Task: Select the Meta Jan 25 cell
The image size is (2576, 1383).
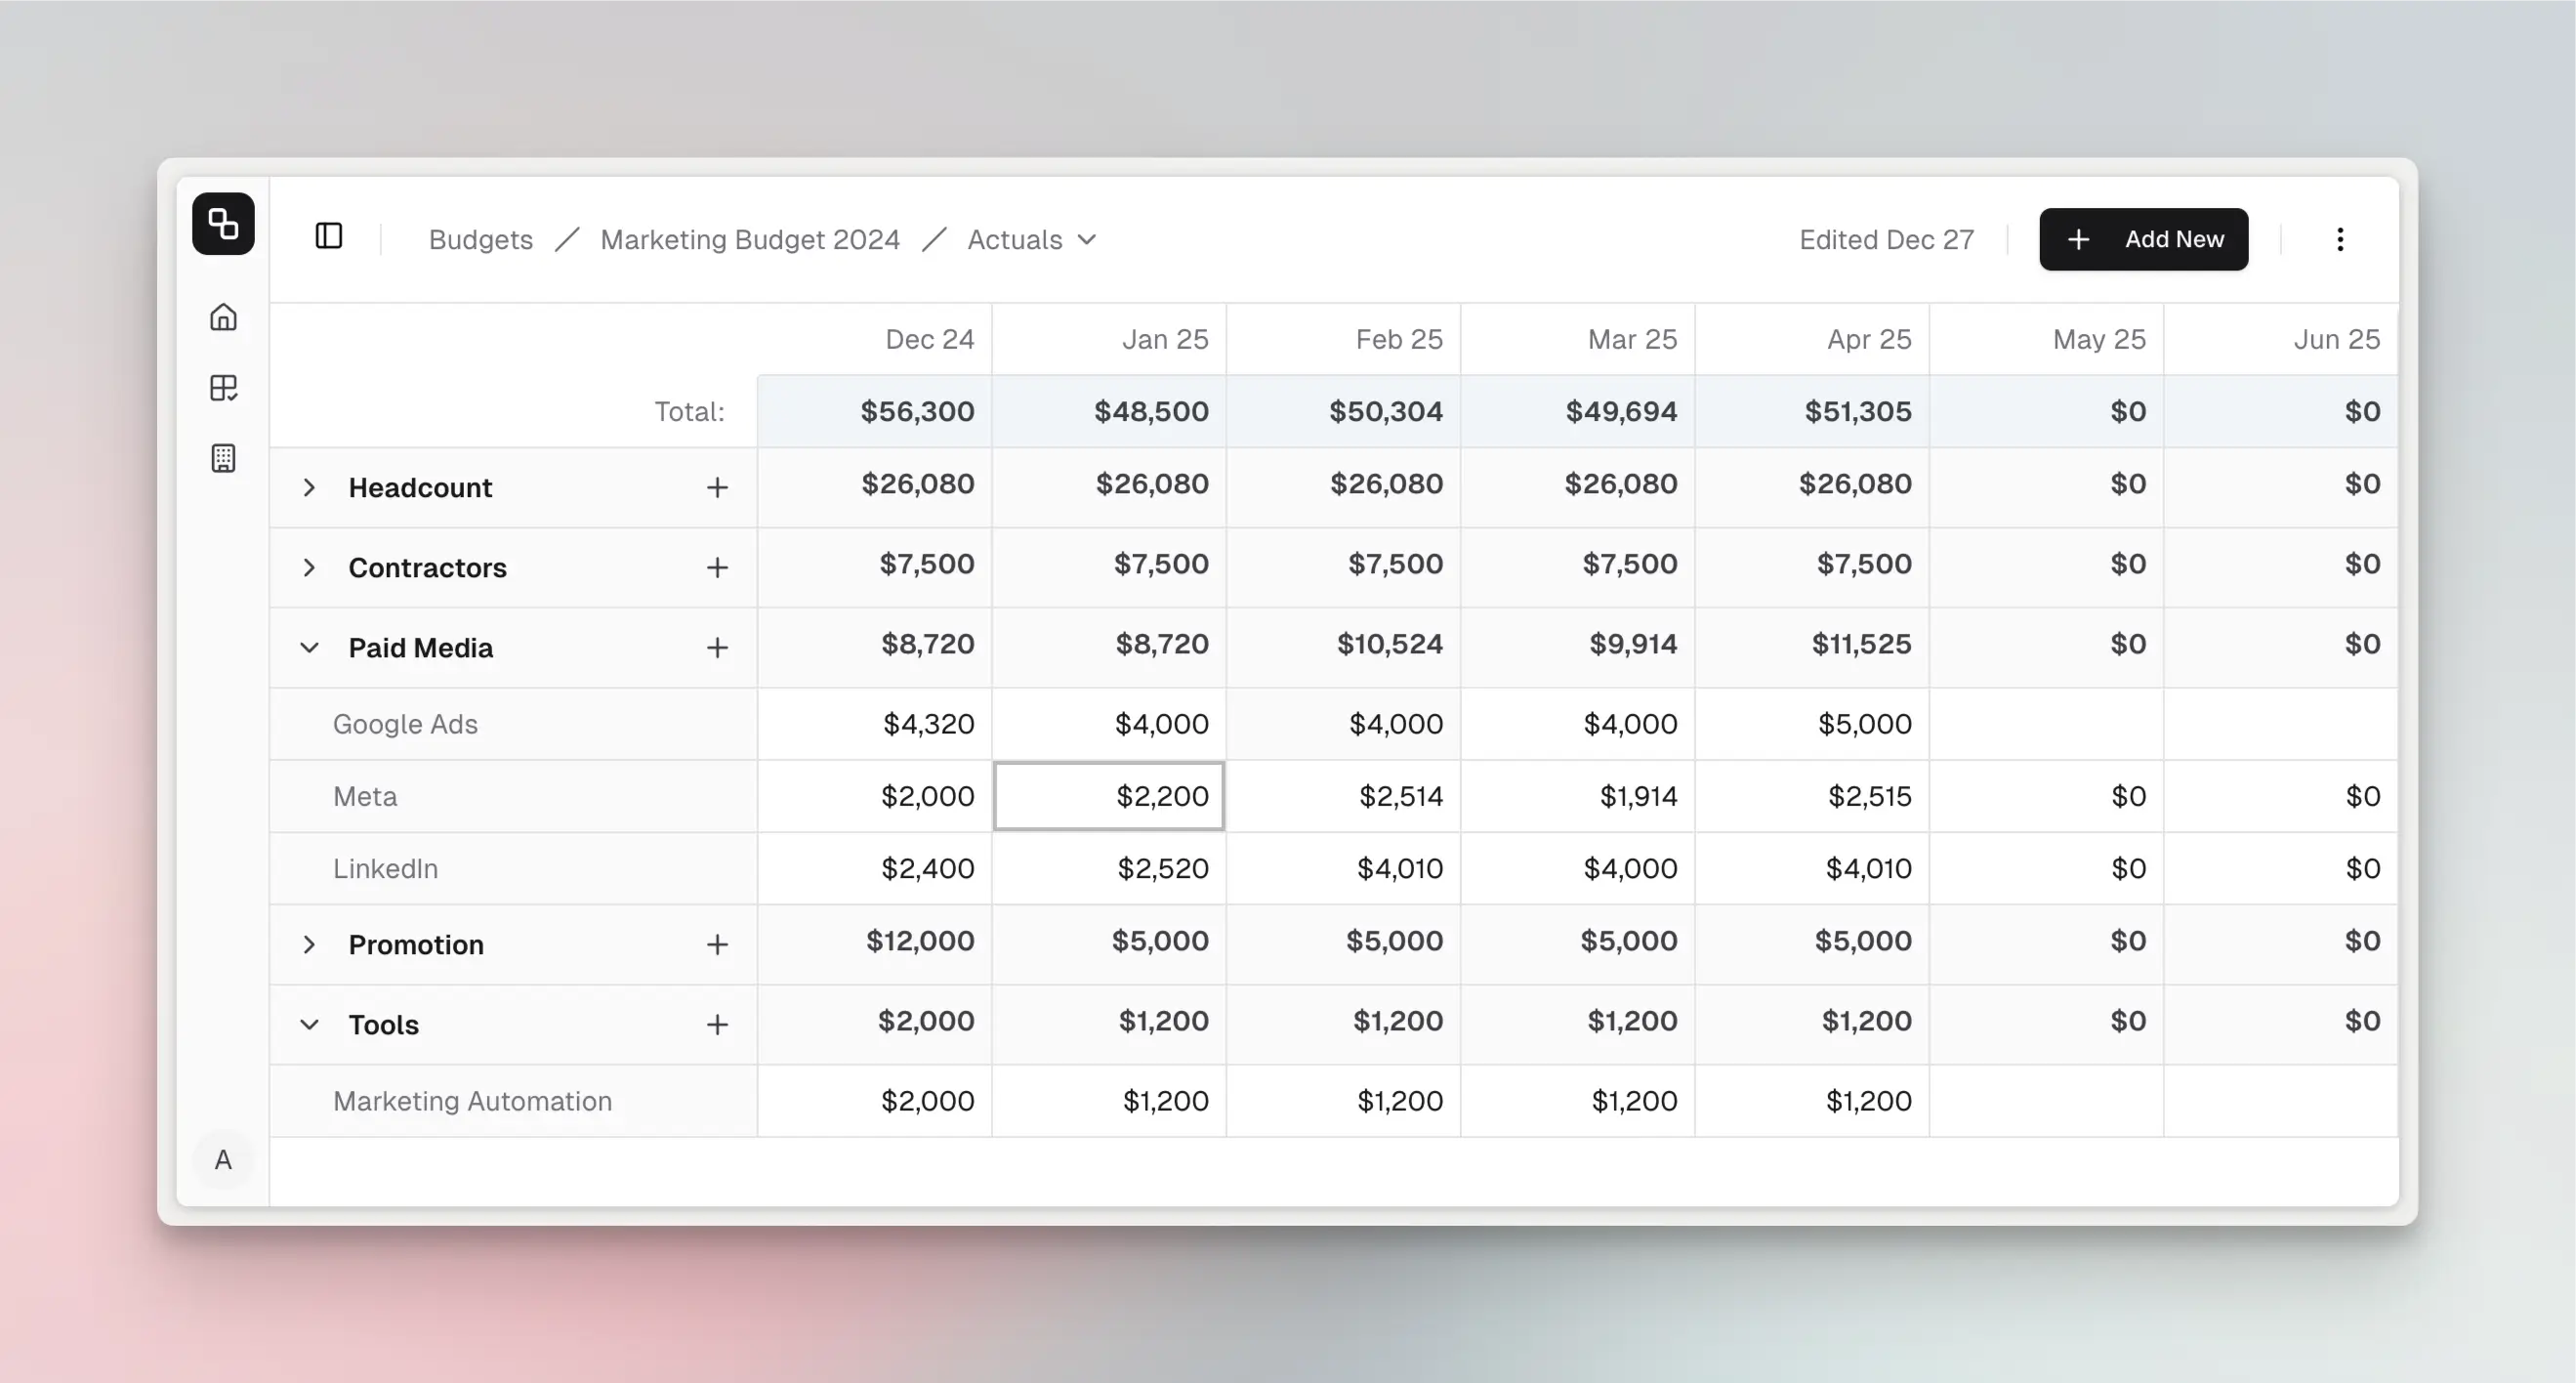Action: click(1108, 796)
